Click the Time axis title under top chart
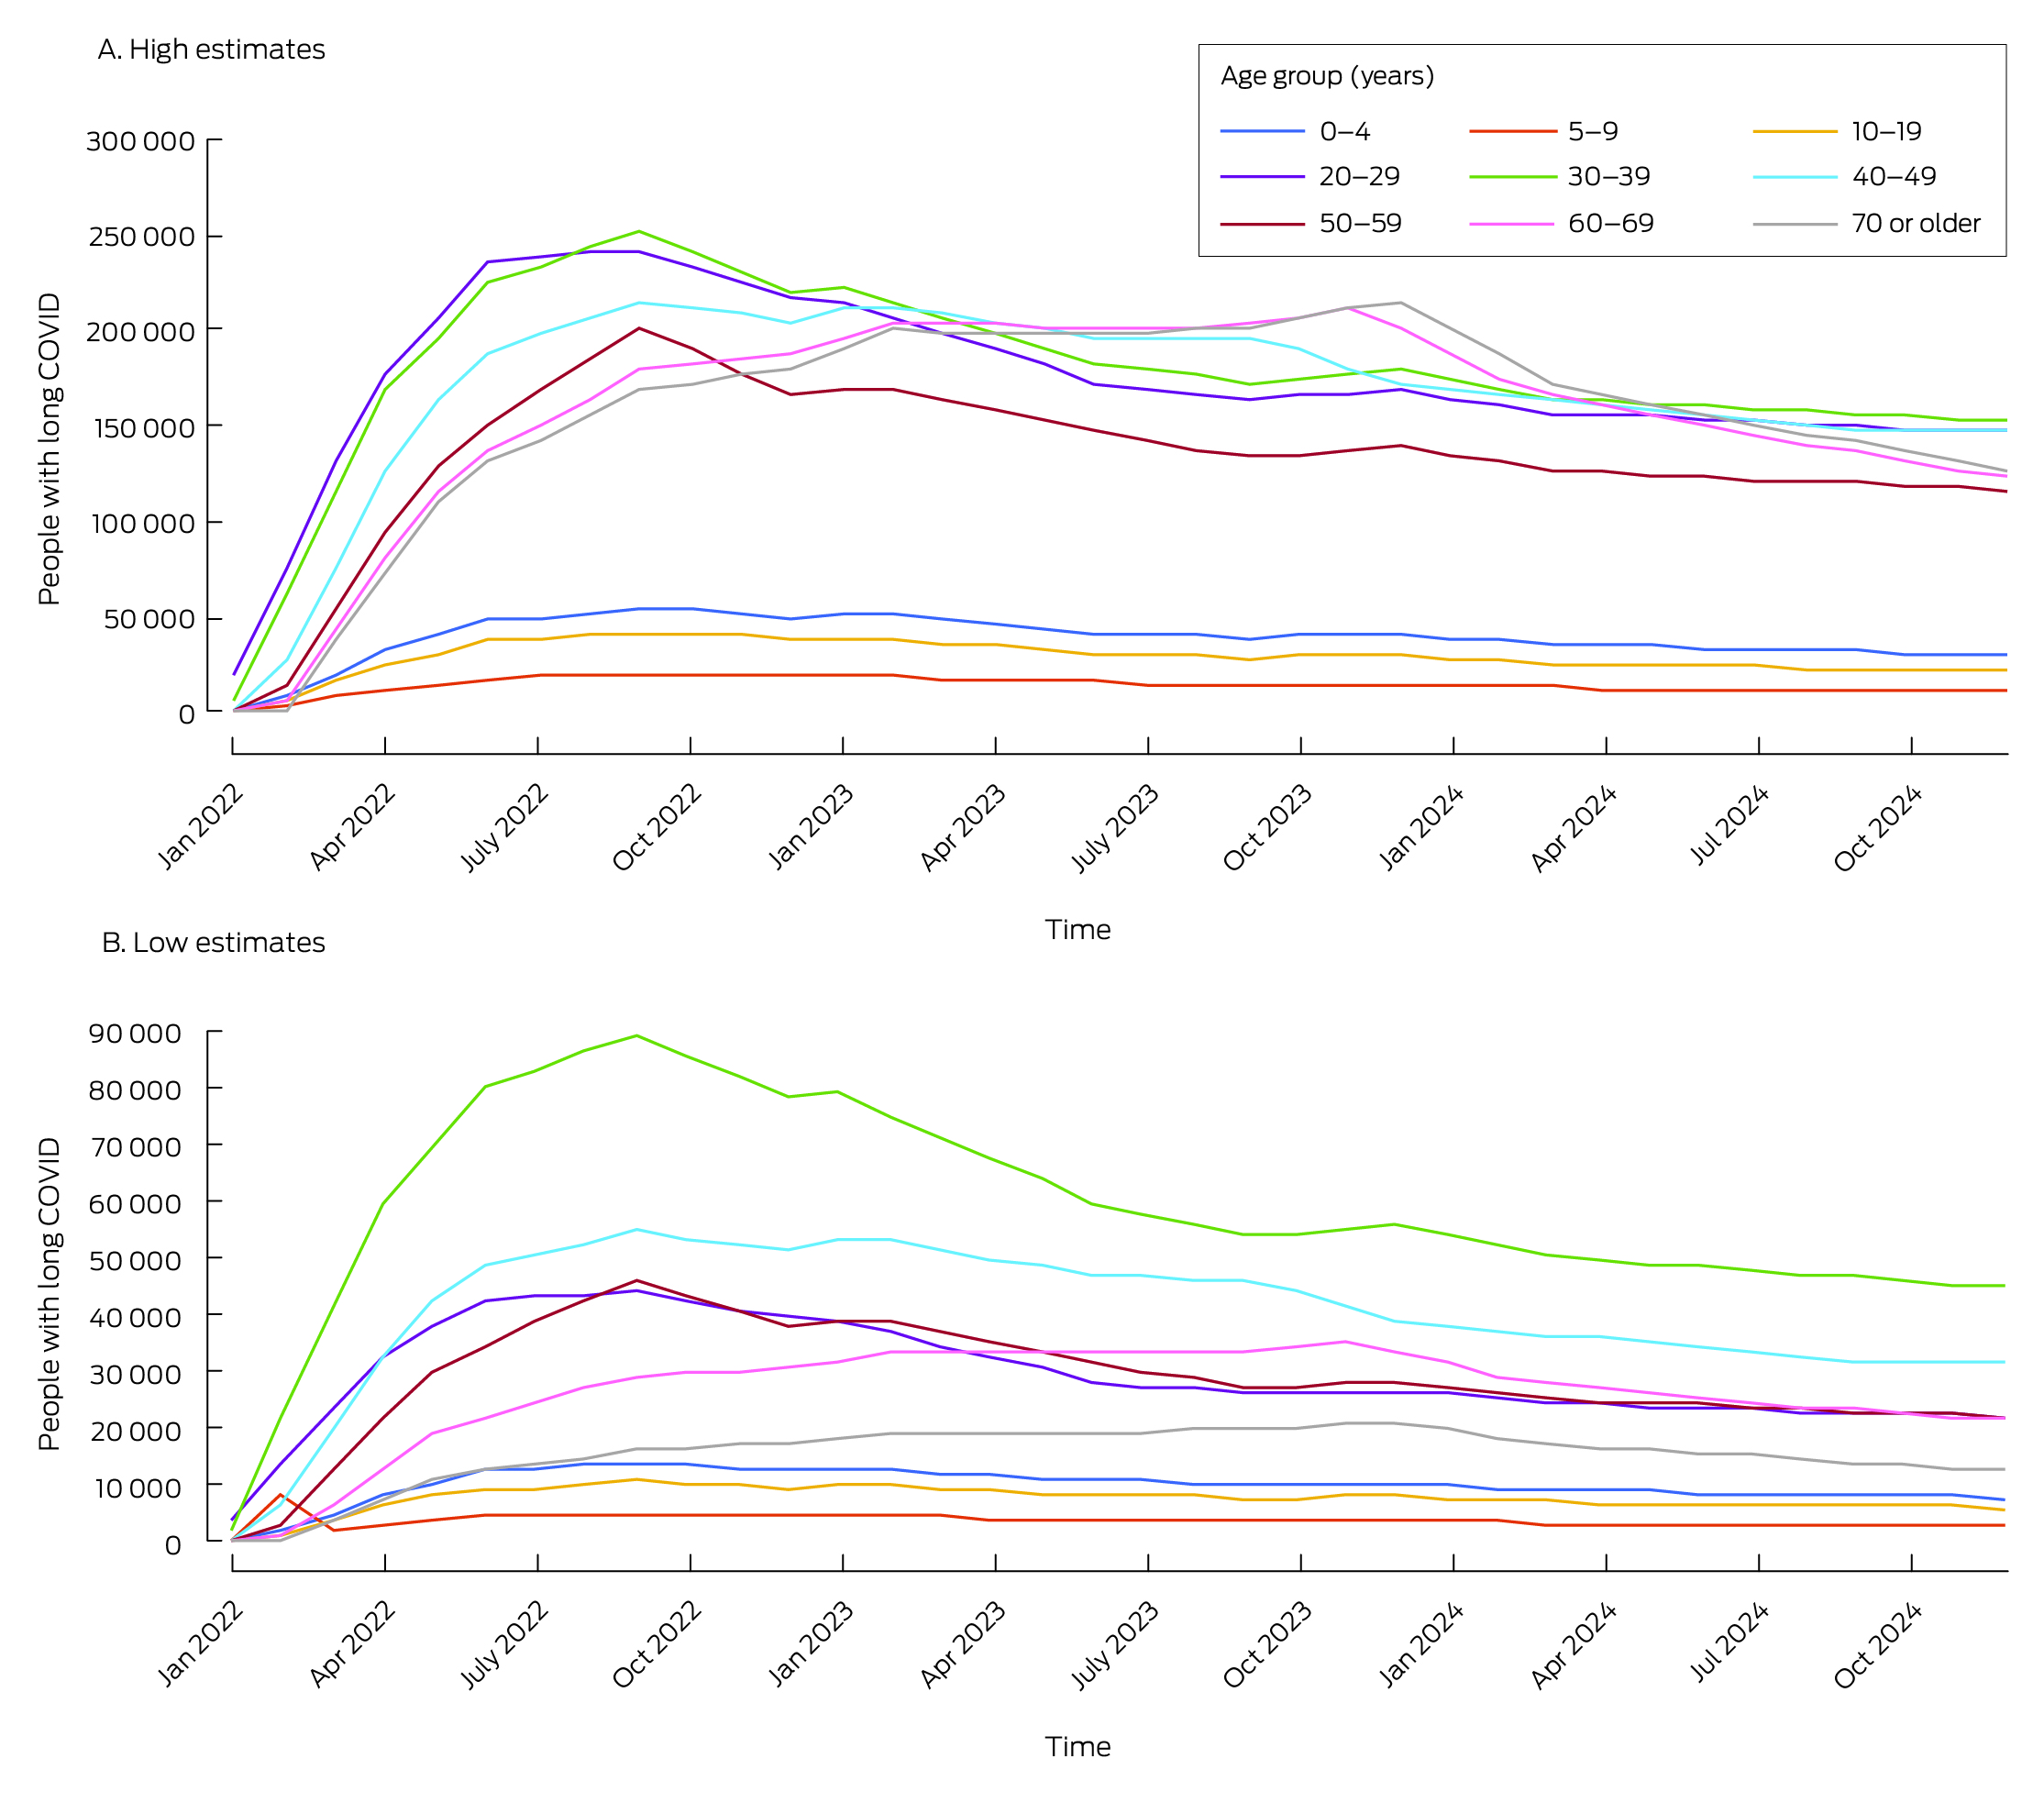The height and width of the screenshot is (1803, 2044). pos(1077,929)
